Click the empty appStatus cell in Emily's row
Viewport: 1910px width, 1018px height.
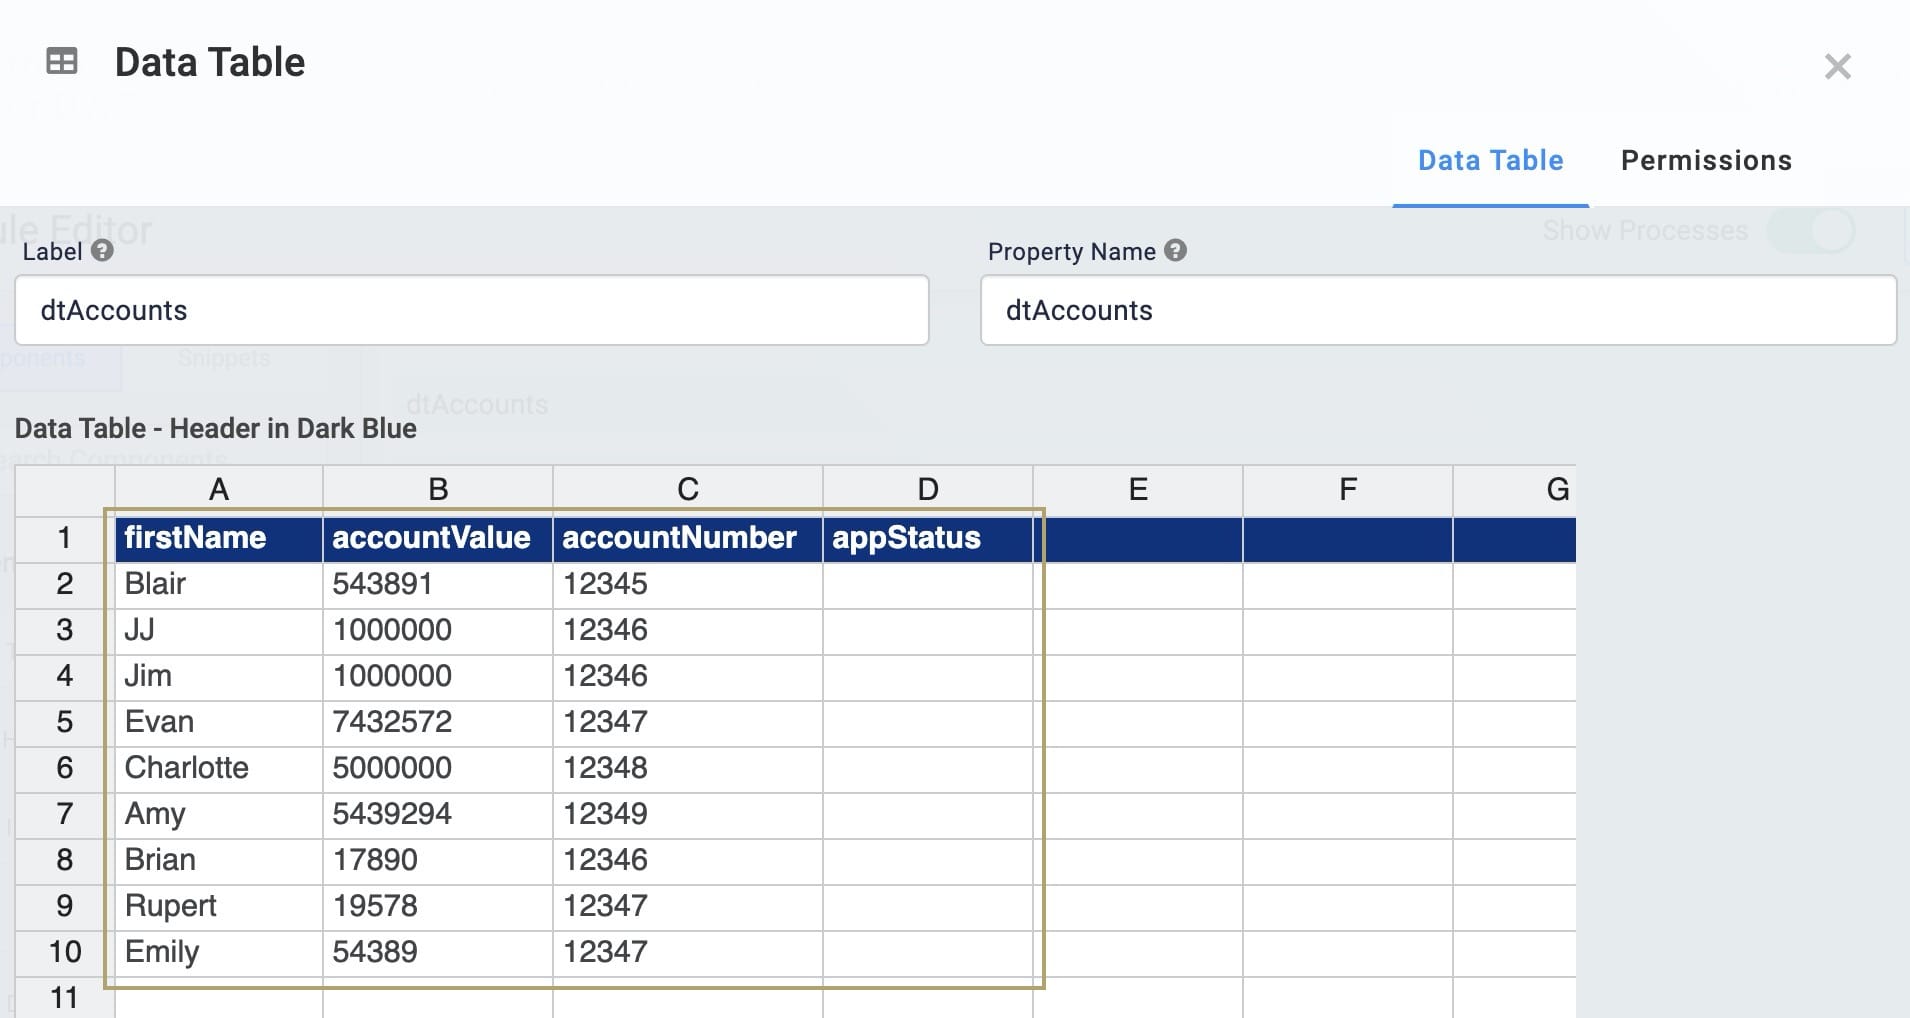click(928, 953)
